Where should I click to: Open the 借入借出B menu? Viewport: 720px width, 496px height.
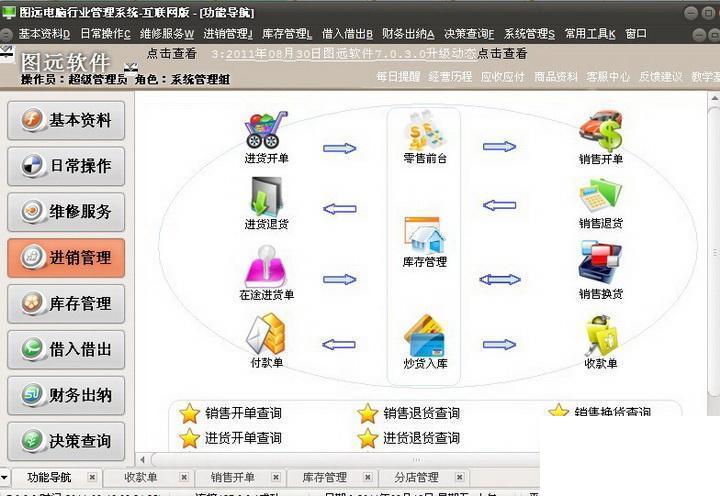tap(347, 34)
